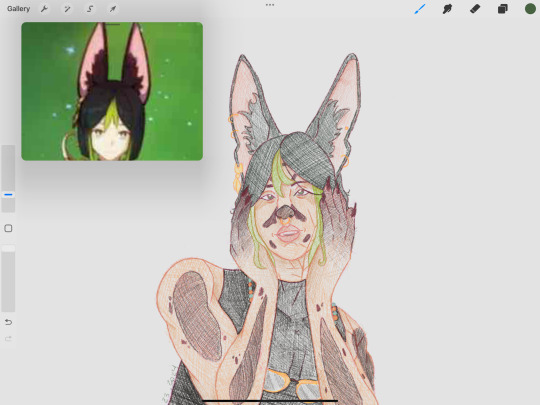This screenshot has height=405, width=540.
Task: Open the Layers panel
Action: 502,9
